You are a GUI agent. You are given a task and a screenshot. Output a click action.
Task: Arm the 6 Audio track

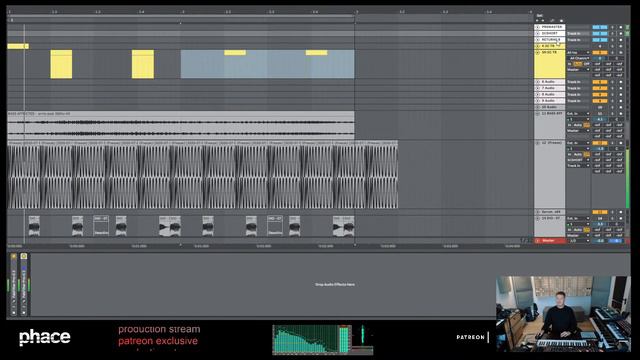tap(621, 82)
